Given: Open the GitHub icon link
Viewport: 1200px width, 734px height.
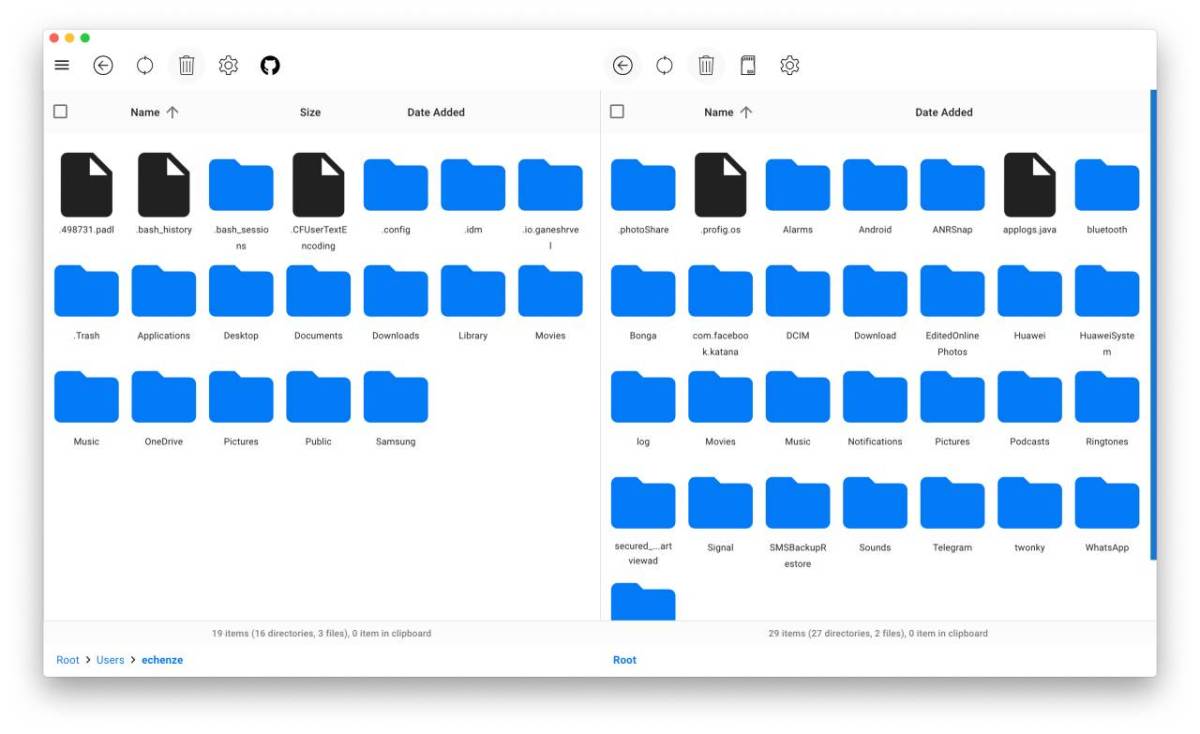Looking at the screenshot, I should 270,65.
